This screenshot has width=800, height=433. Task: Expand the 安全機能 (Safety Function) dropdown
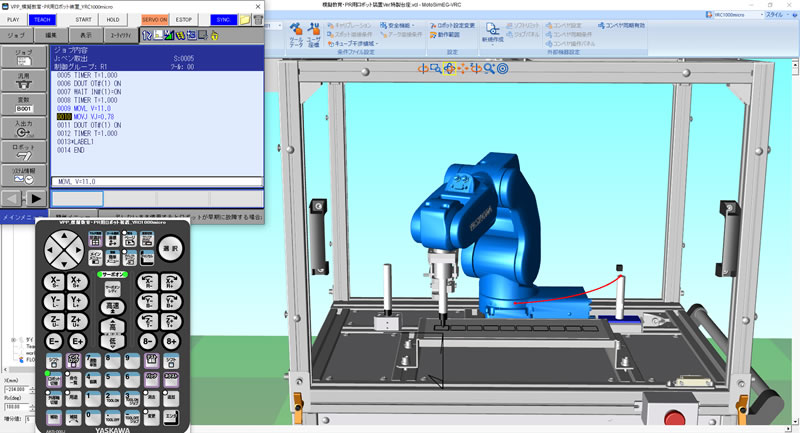[388, 25]
